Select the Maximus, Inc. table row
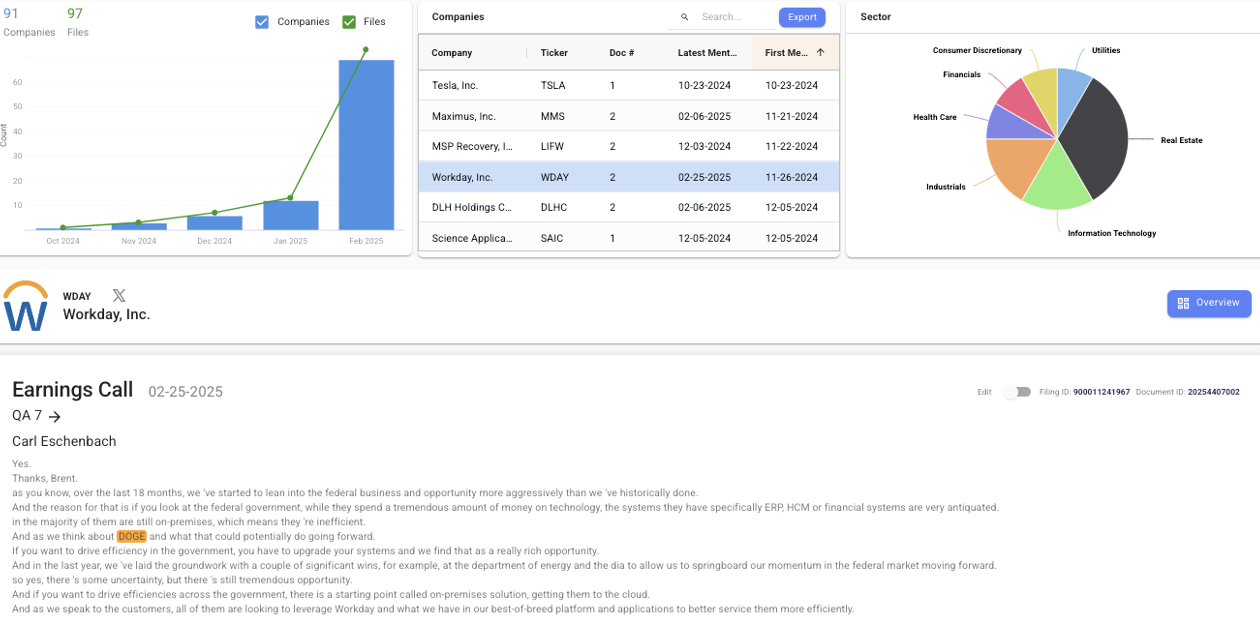1260x632 pixels. [x=628, y=117]
